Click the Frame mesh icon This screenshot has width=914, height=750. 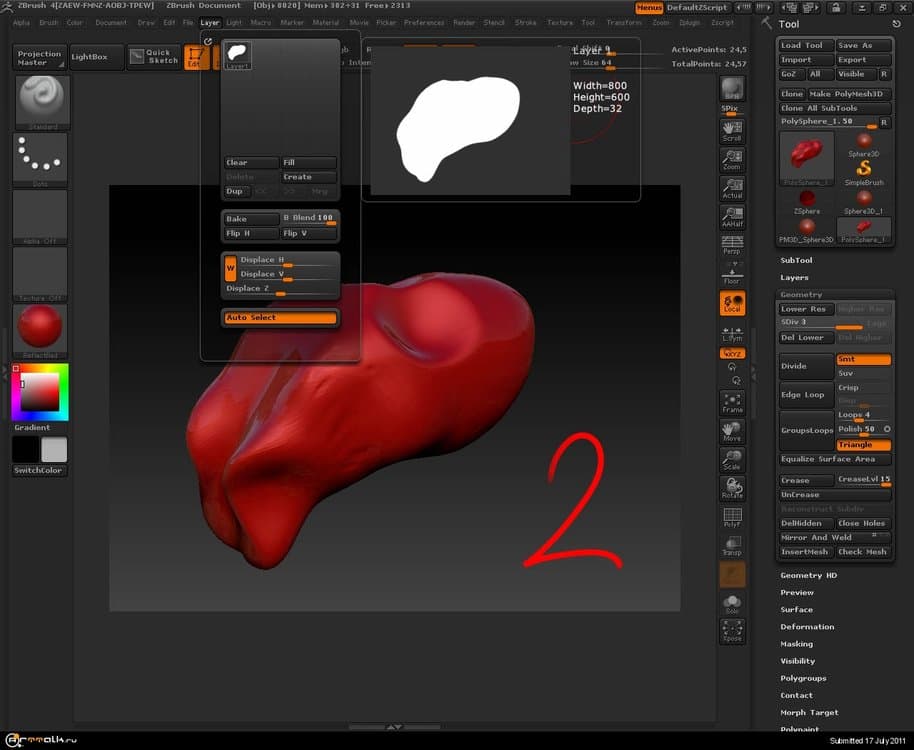(732, 402)
